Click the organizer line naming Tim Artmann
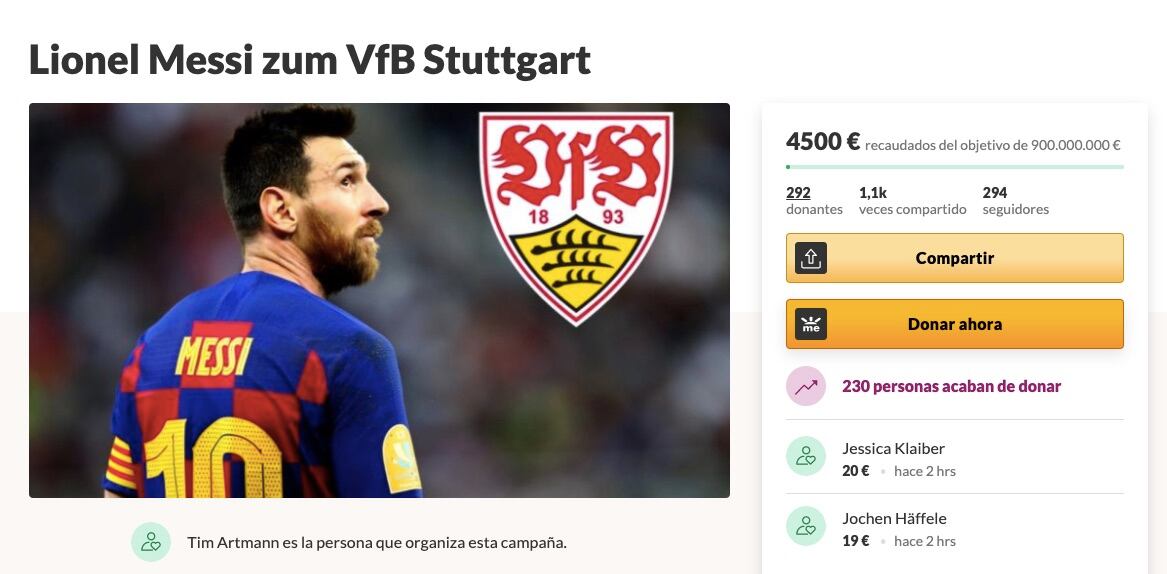The height and width of the screenshot is (574, 1167). tap(377, 542)
